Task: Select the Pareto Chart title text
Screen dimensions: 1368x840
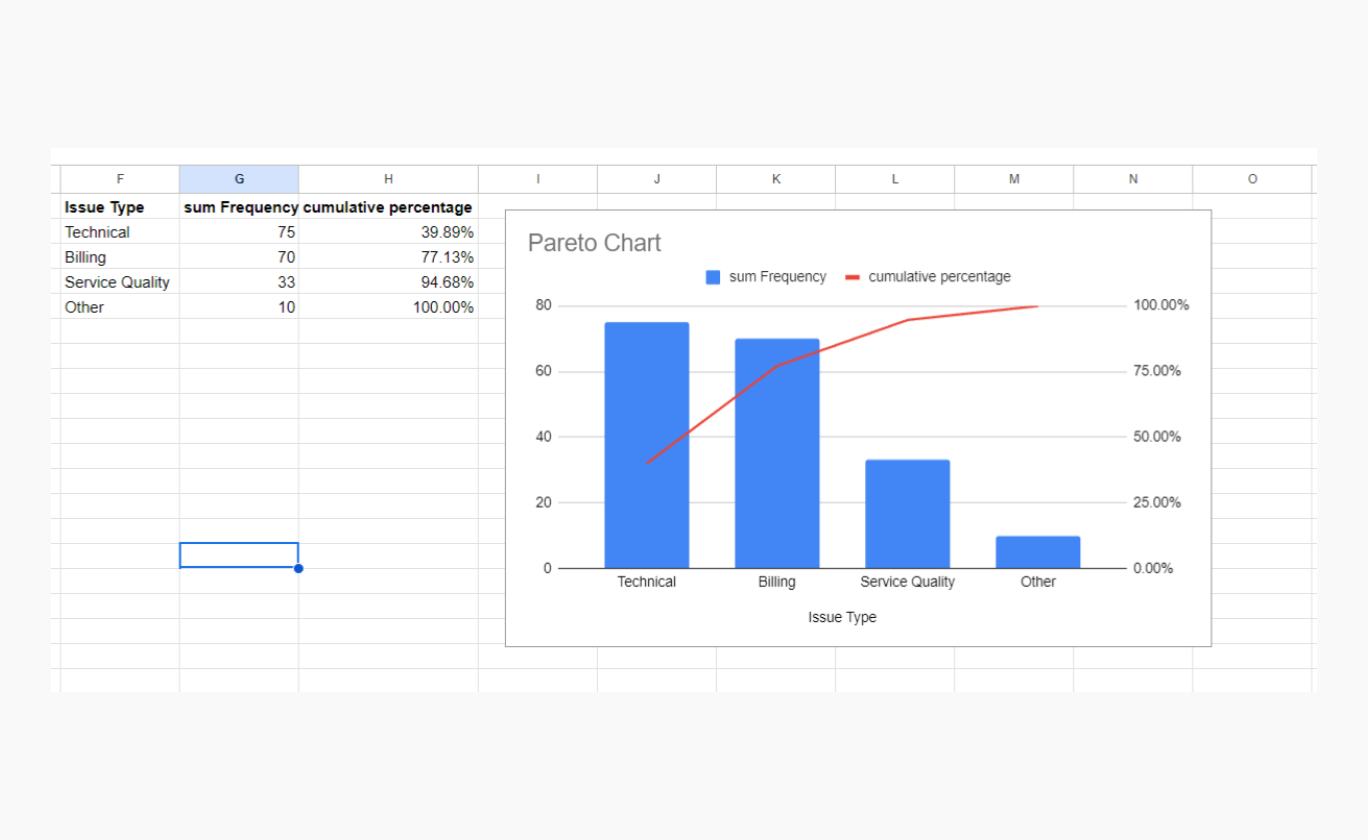Action: click(594, 243)
